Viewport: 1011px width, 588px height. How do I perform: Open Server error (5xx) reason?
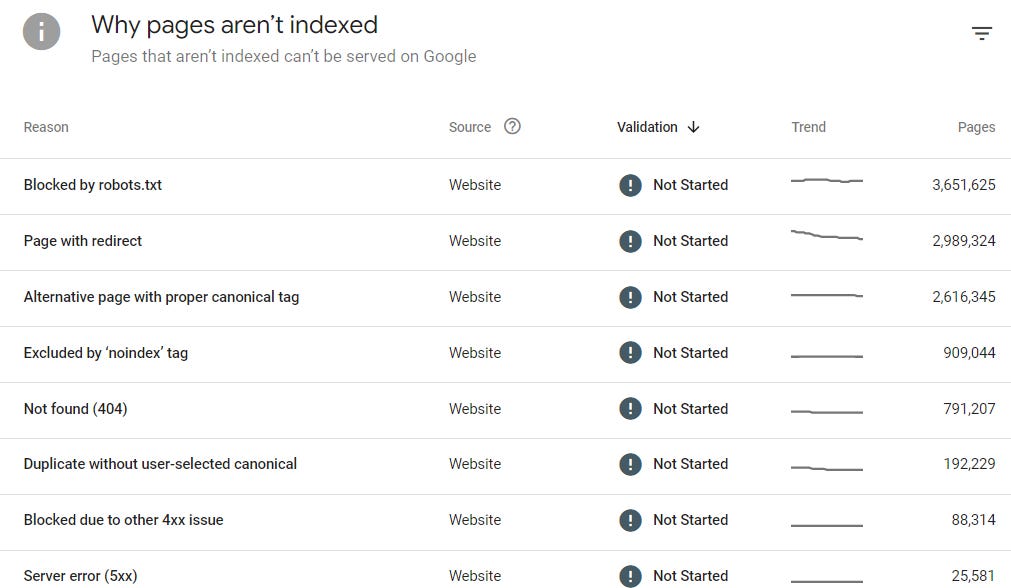click(81, 576)
